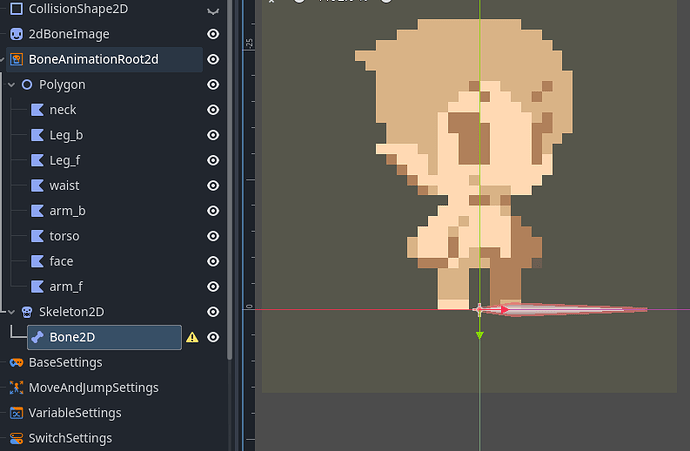Screen dimensions: 690x451
Task: Hide the neck polygon using its eye icon
Action: point(212,110)
